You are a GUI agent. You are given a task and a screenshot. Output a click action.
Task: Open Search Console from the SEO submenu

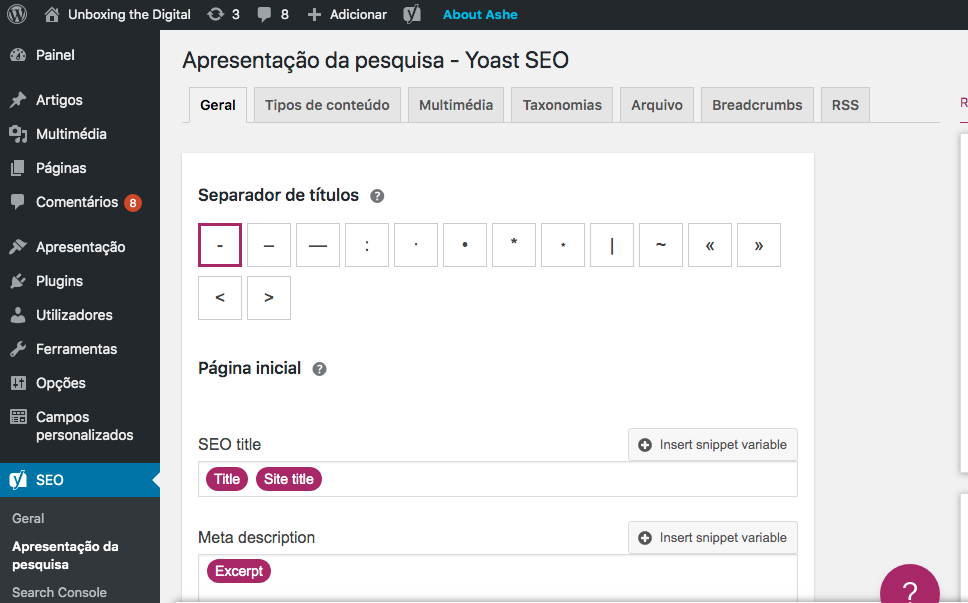coord(58,592)
